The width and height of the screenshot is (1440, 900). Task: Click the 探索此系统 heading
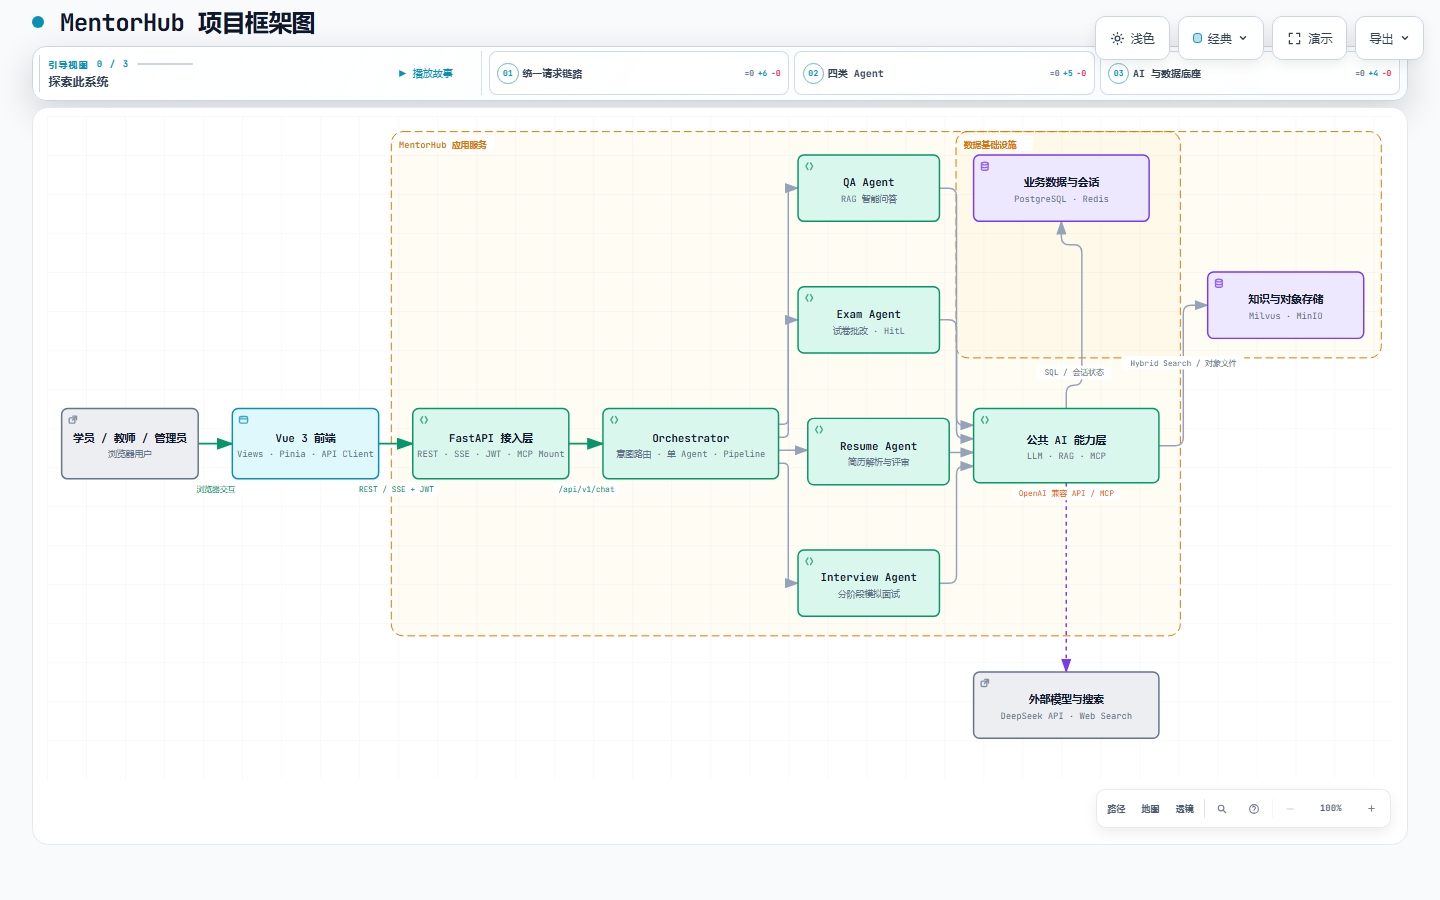pyautogui.click(x=78, y=82)
